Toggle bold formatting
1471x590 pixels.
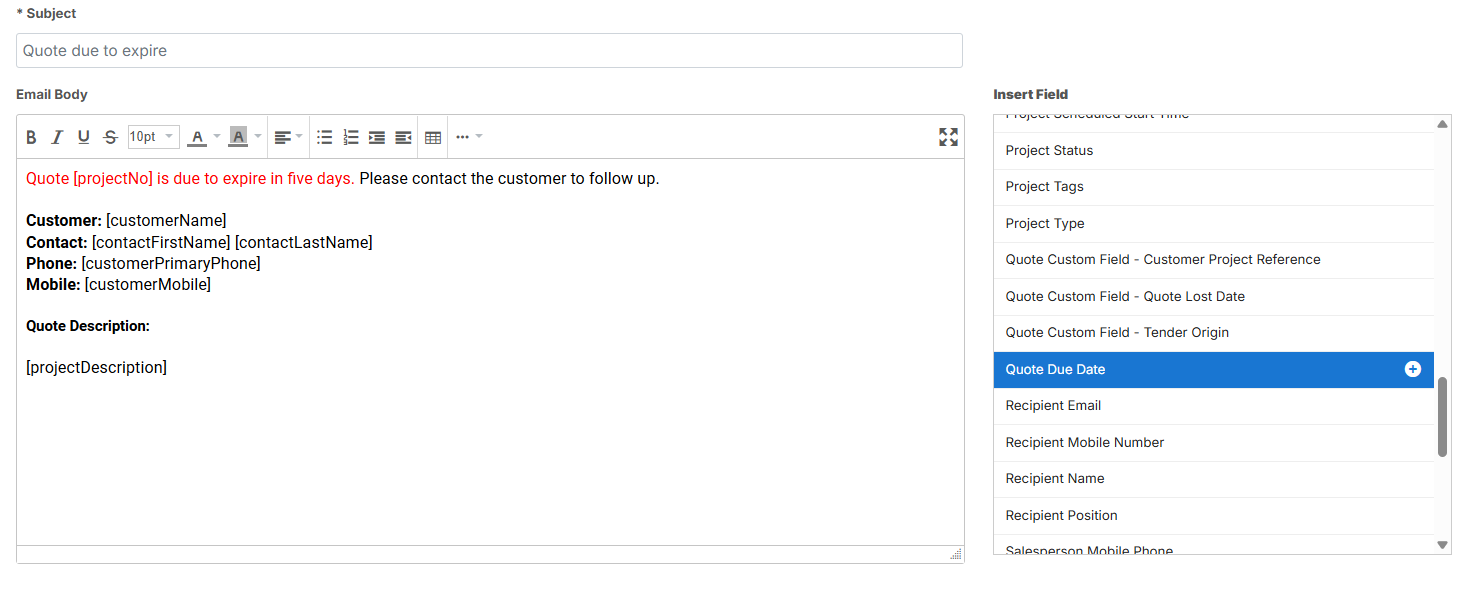pos(31,137)
